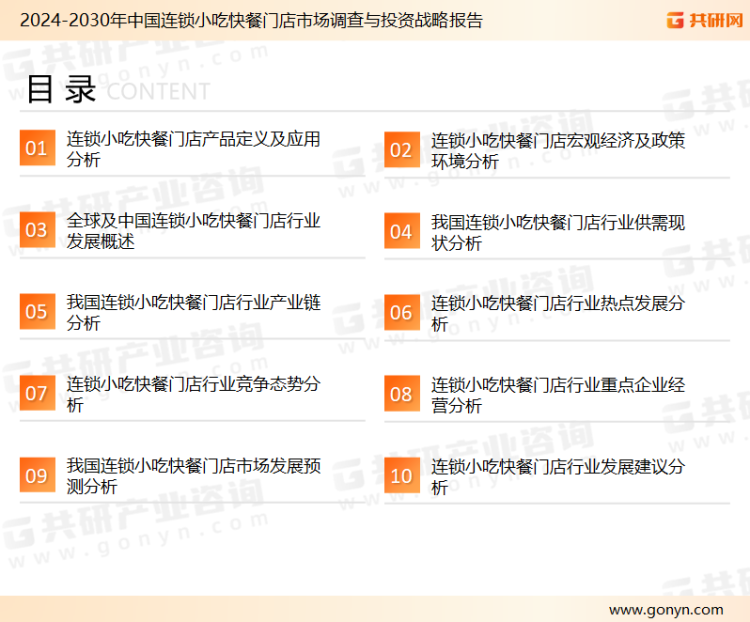Open chapter 连锁小吃快餐门店行业重点企业经营分析

(558, 395)
